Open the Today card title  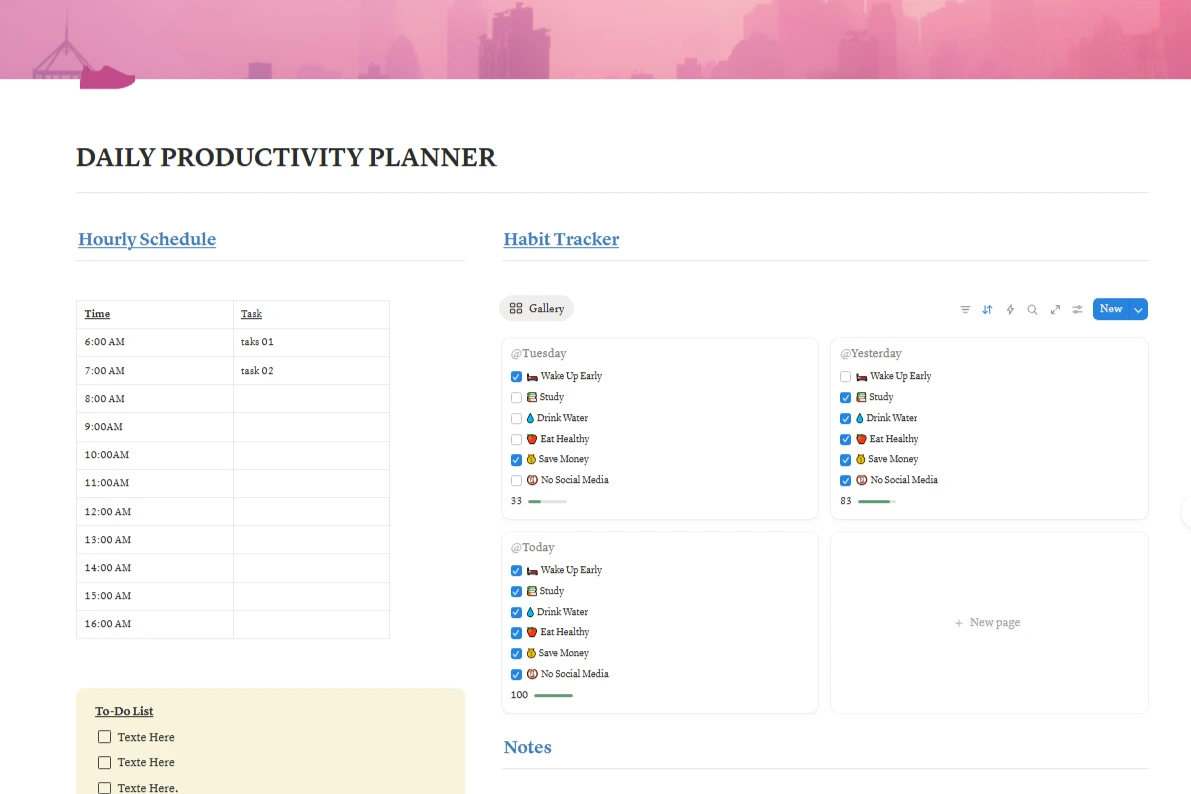[533, 547]
